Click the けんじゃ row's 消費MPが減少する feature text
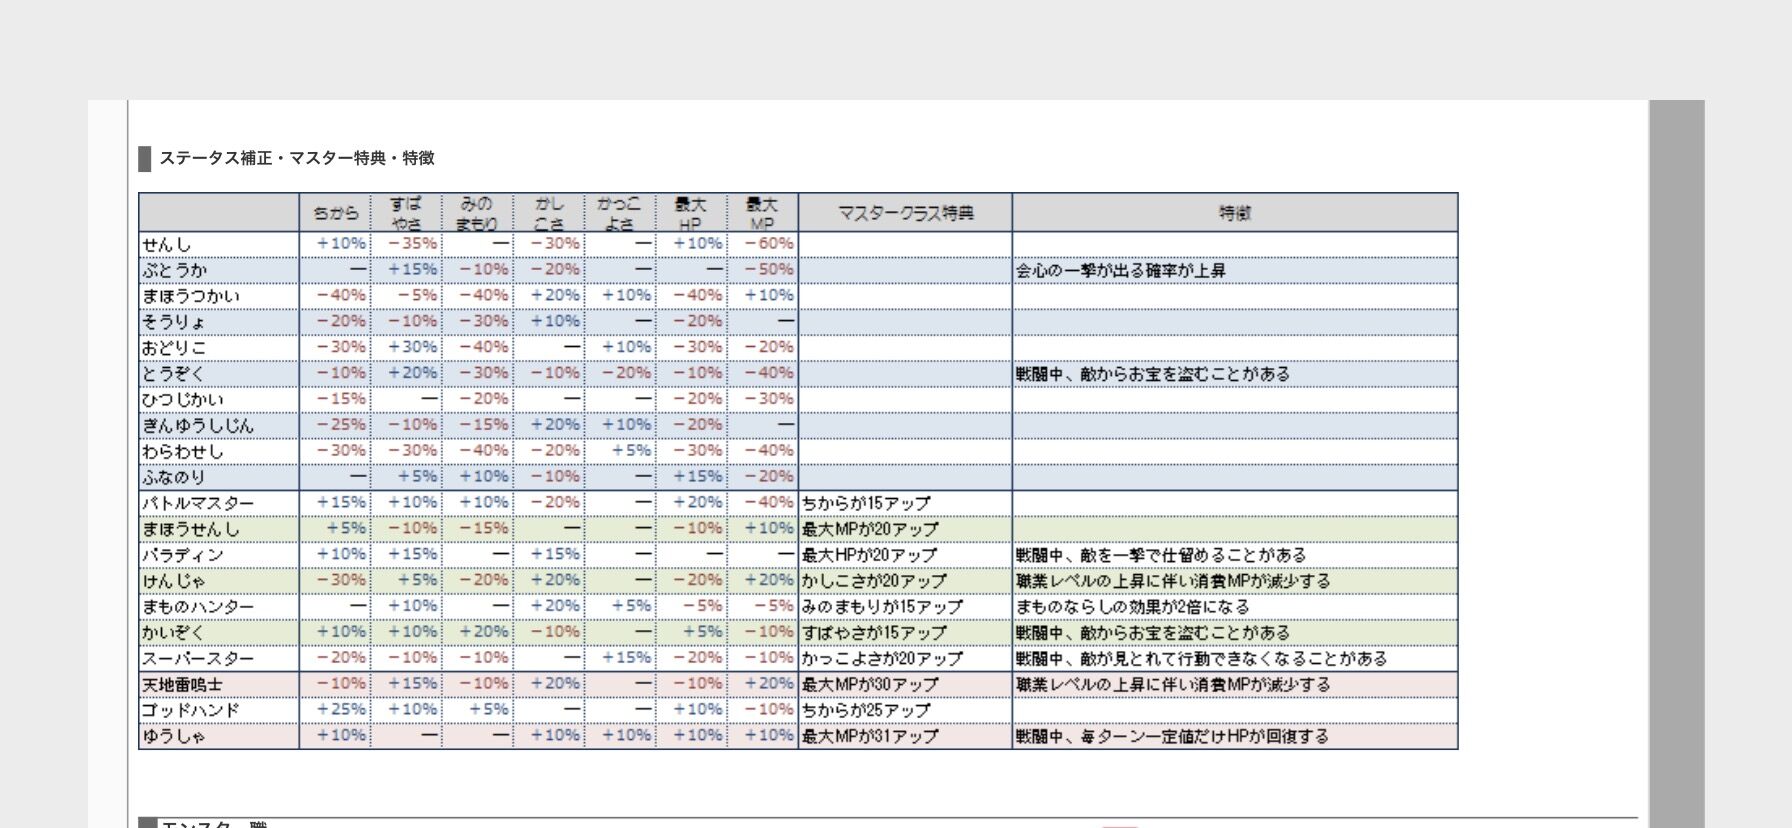Screen dimensions: 1792x828 point(1173,581)
